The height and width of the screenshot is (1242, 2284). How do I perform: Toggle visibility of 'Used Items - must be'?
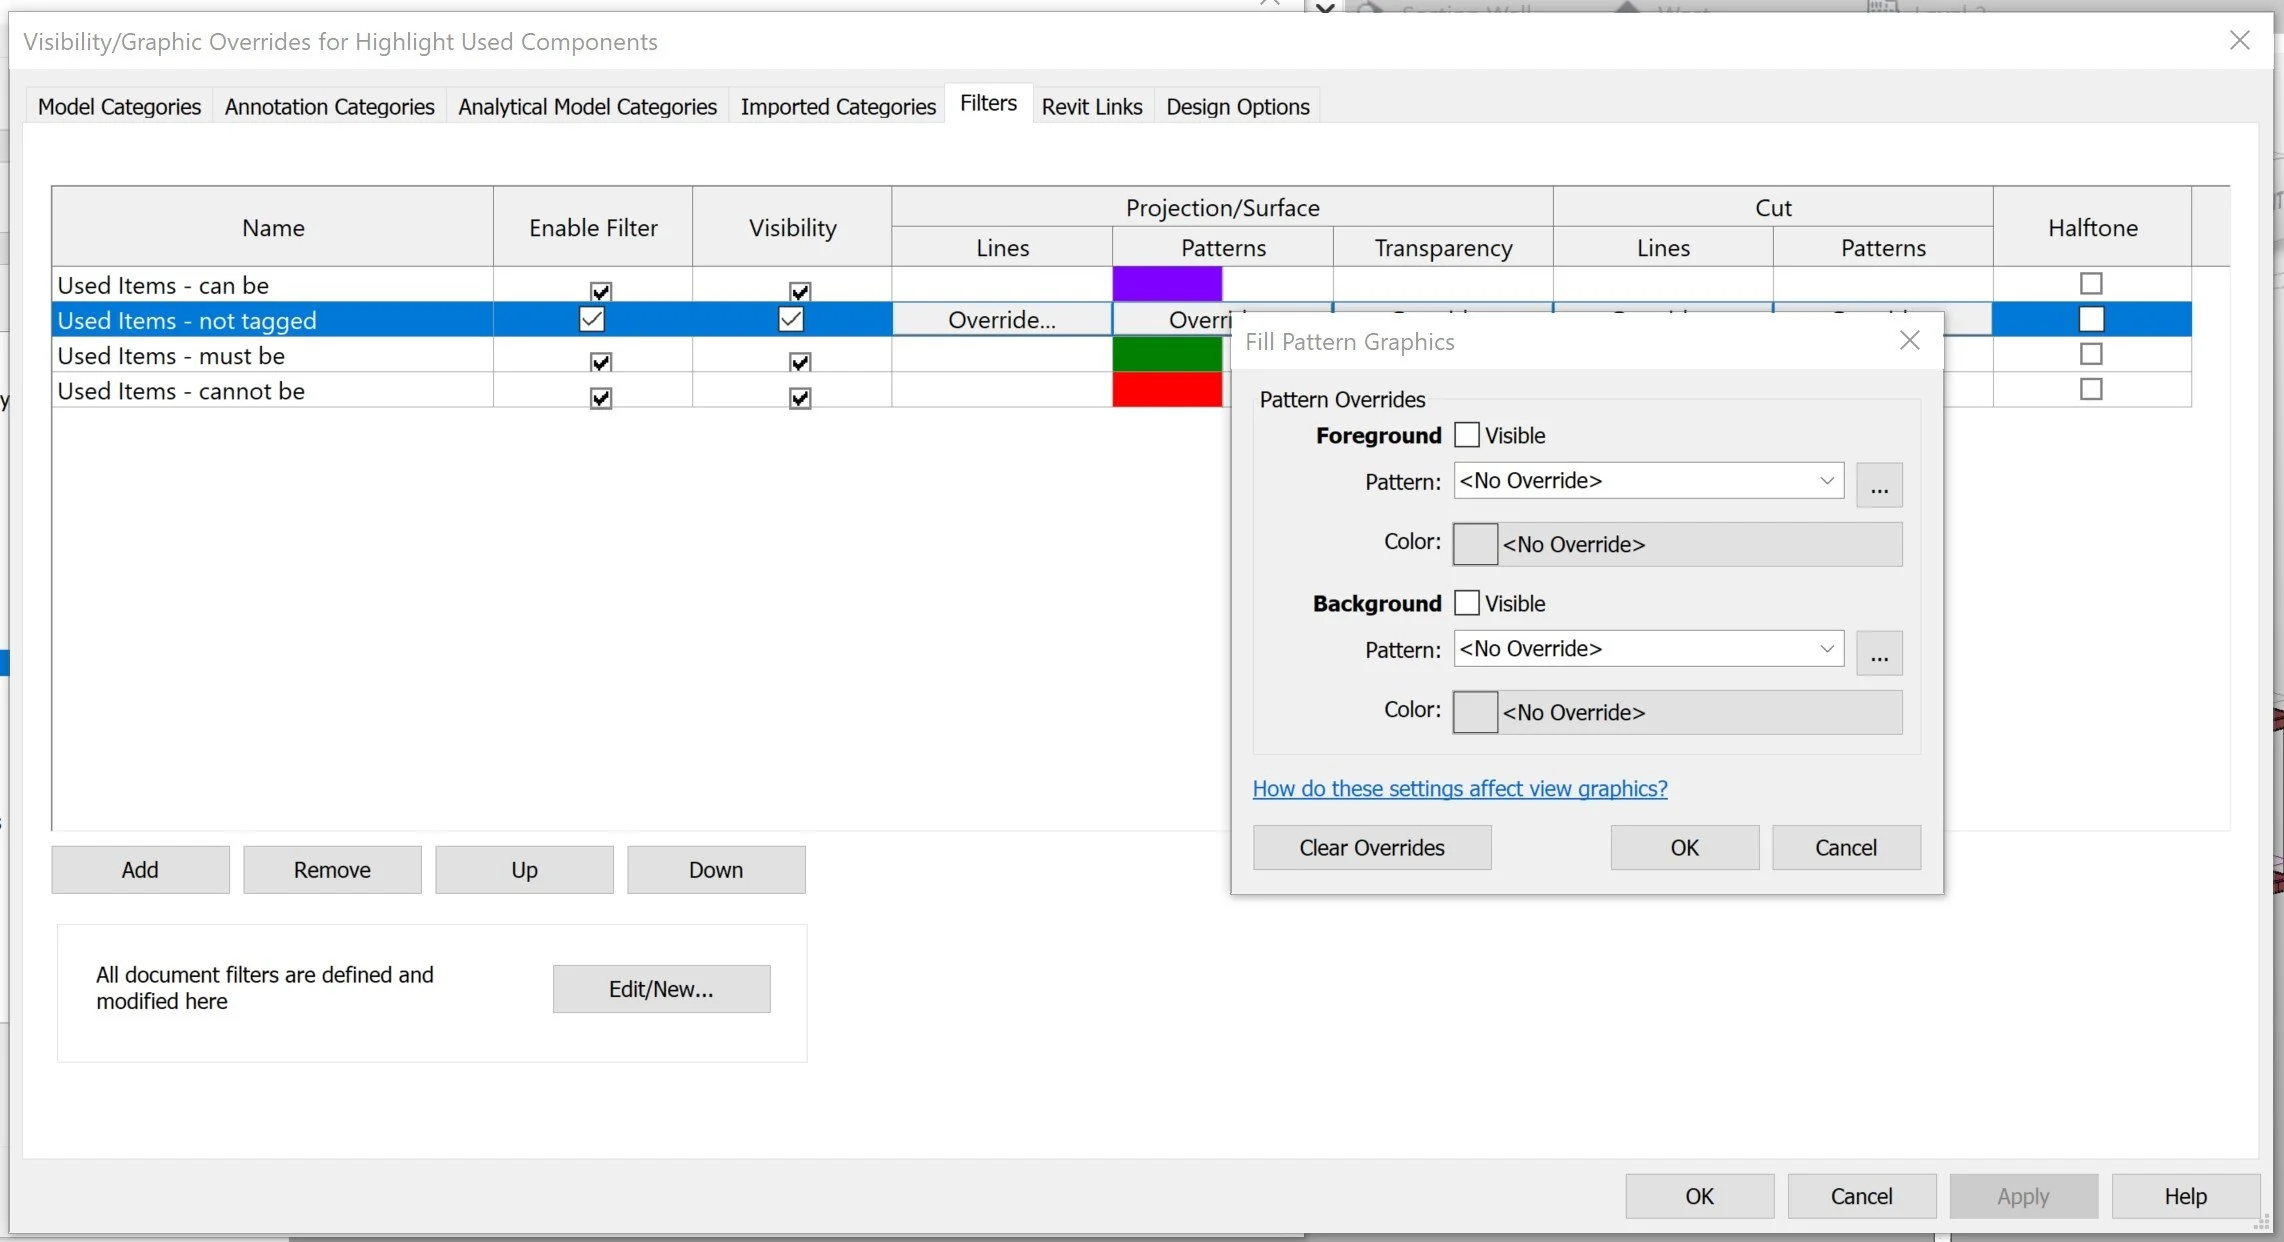point(799,362)
